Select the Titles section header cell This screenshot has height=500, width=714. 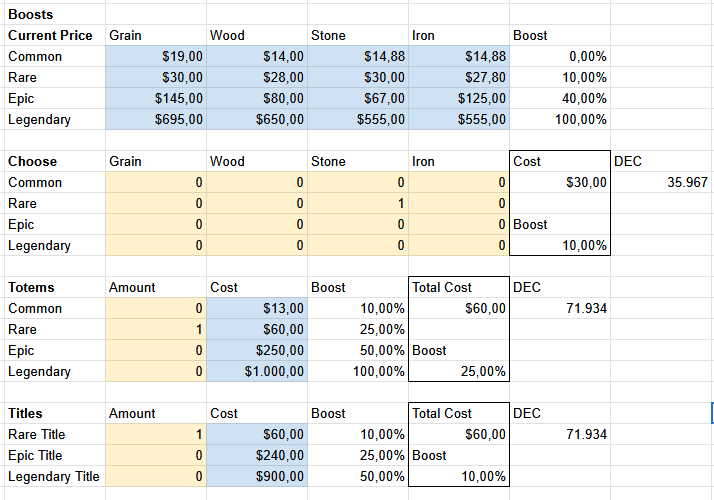tap(50, 414)
